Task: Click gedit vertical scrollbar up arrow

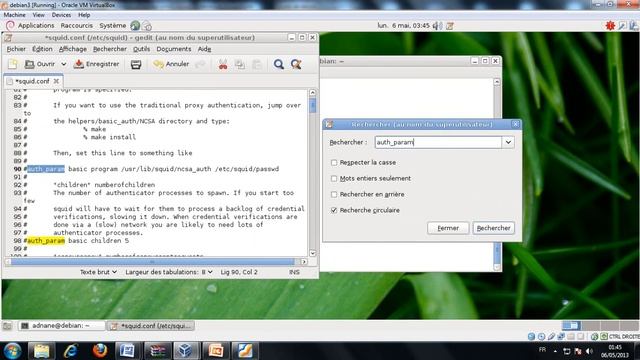Action: (313, 93)
